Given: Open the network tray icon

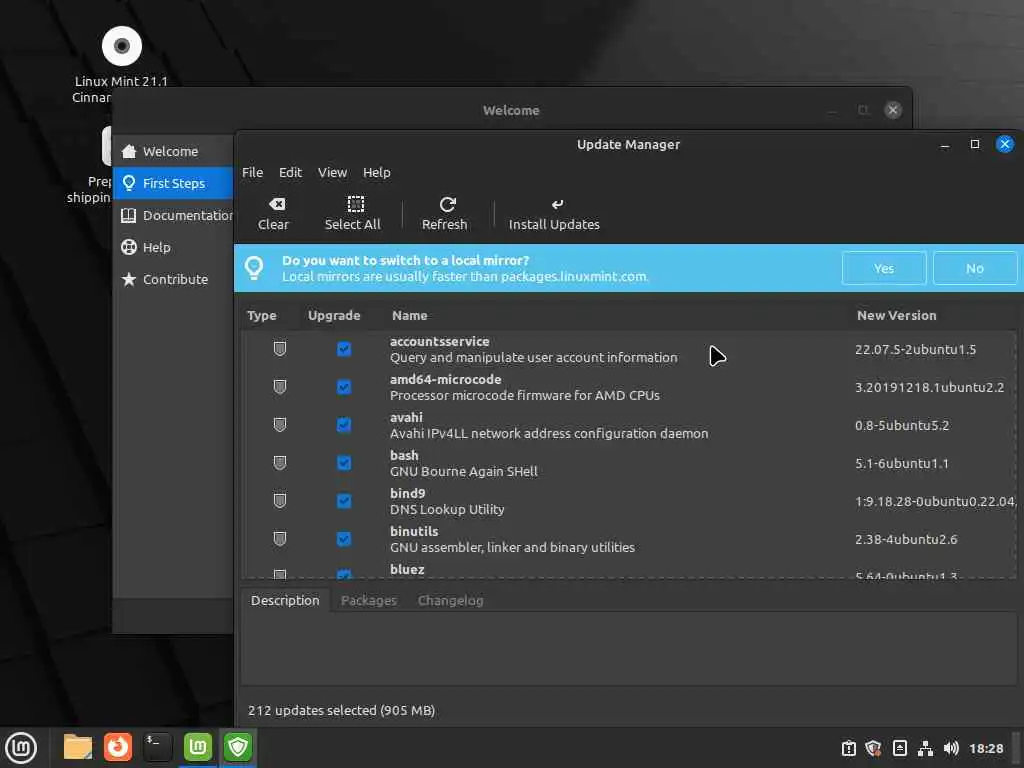Looking at the screenshot, I should (925, 748).
